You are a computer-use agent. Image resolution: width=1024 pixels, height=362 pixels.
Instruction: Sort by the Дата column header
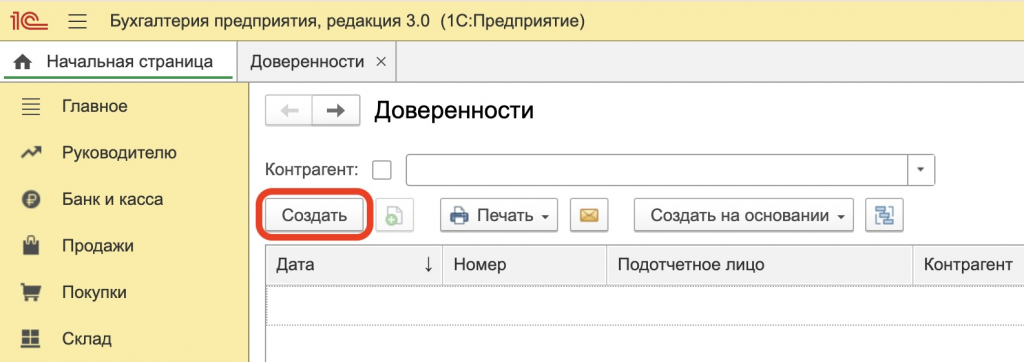click(354, 265)
